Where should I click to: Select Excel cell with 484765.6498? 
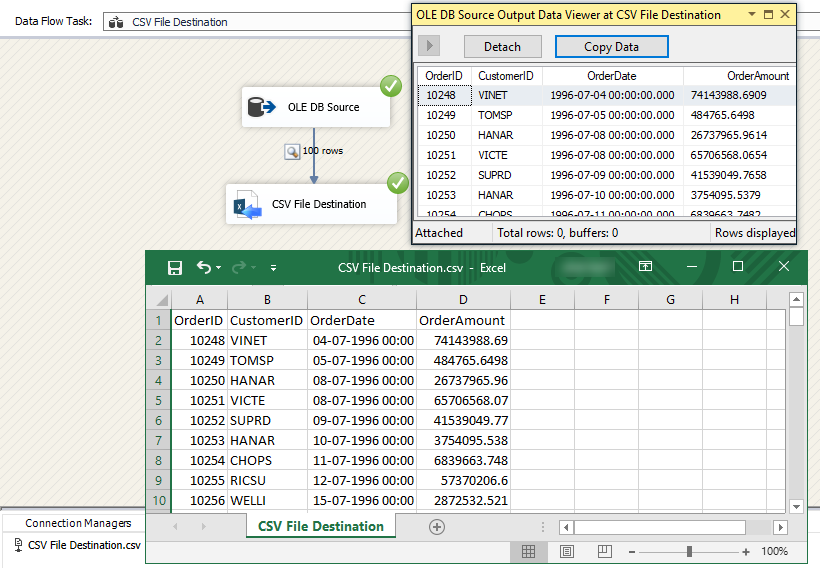(463, 361)
